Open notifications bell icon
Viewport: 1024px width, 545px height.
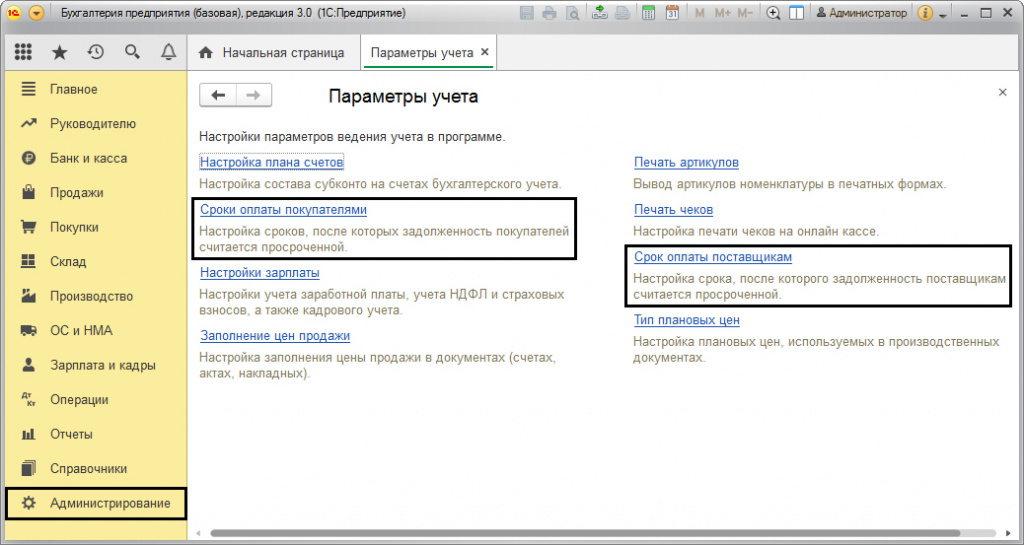point(168,52)
